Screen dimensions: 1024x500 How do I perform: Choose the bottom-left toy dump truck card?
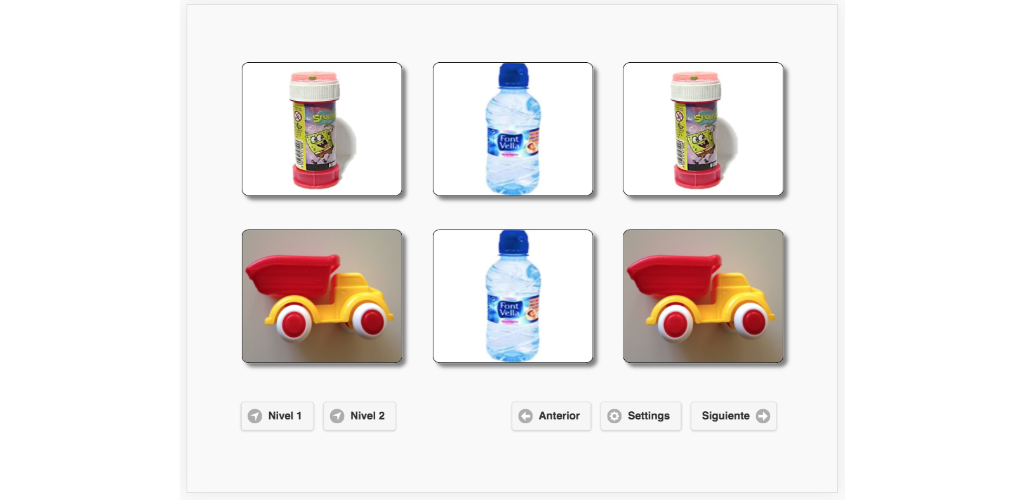point(322,296)
